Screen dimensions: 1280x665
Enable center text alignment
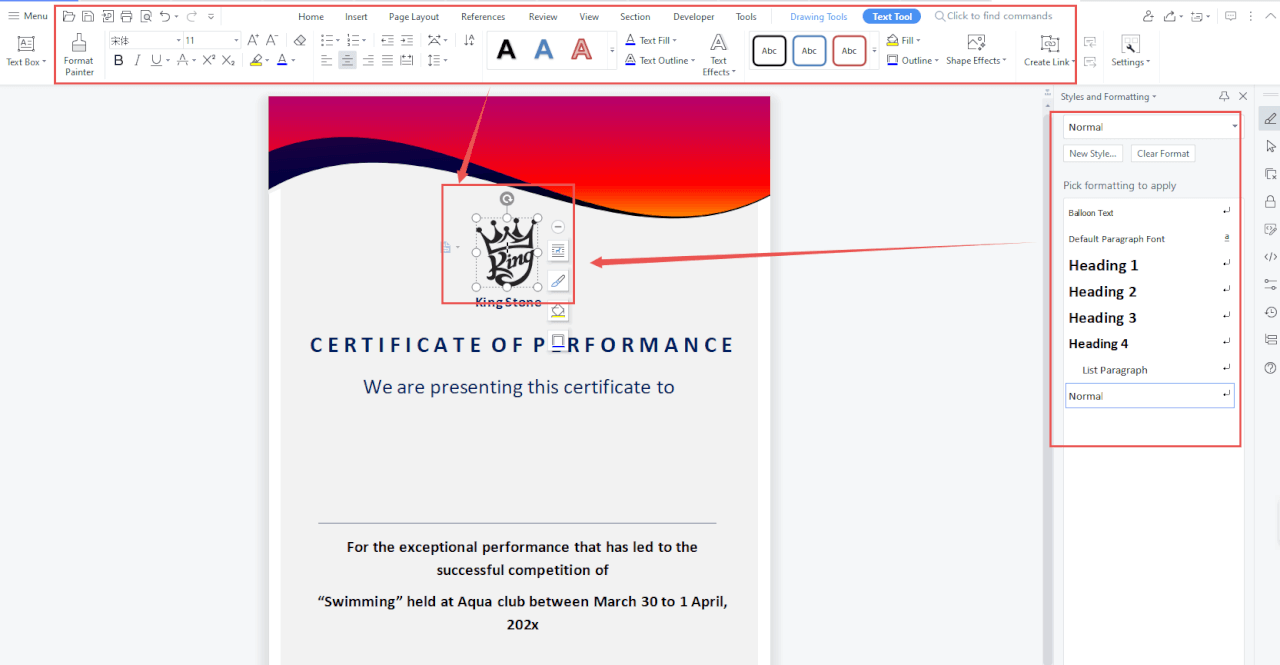(347, 60)
